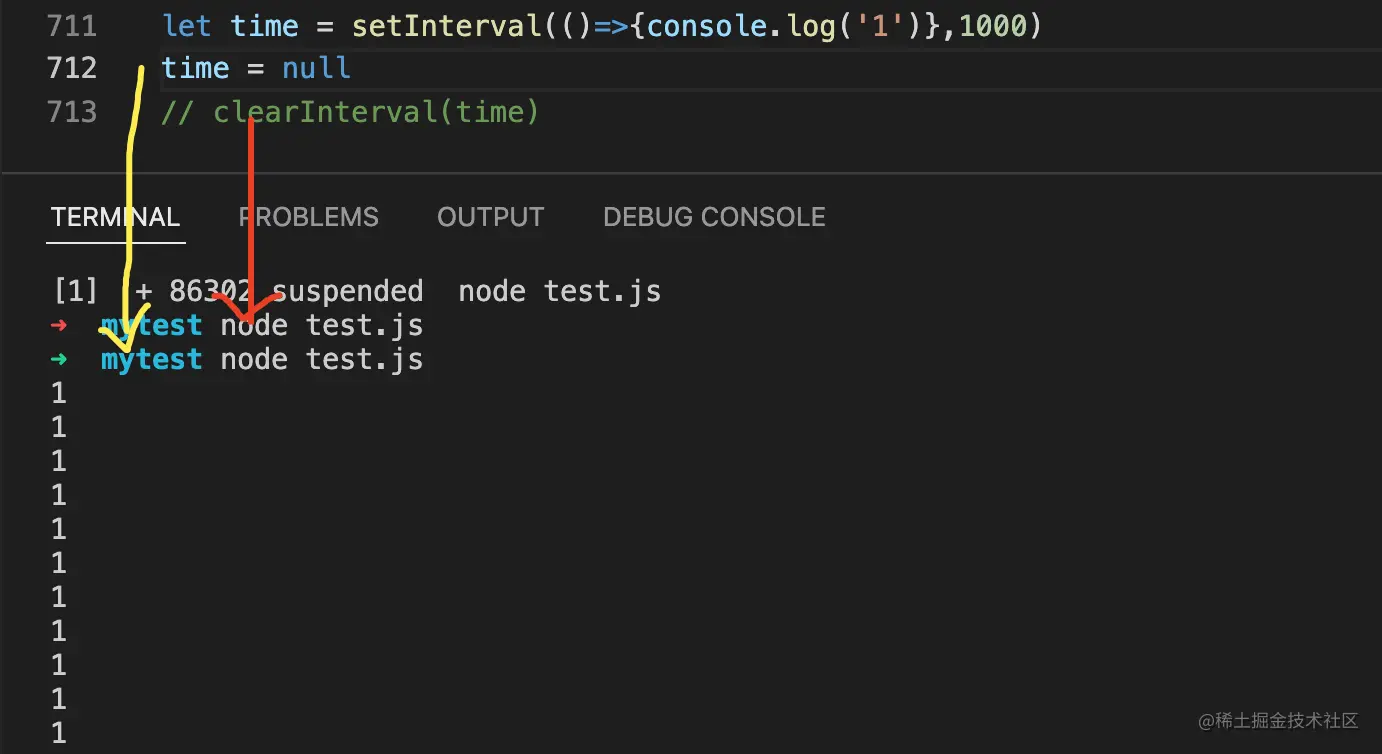Click line number 713 in the gutter
The image size is (1382, 754).
click(72, 111)
